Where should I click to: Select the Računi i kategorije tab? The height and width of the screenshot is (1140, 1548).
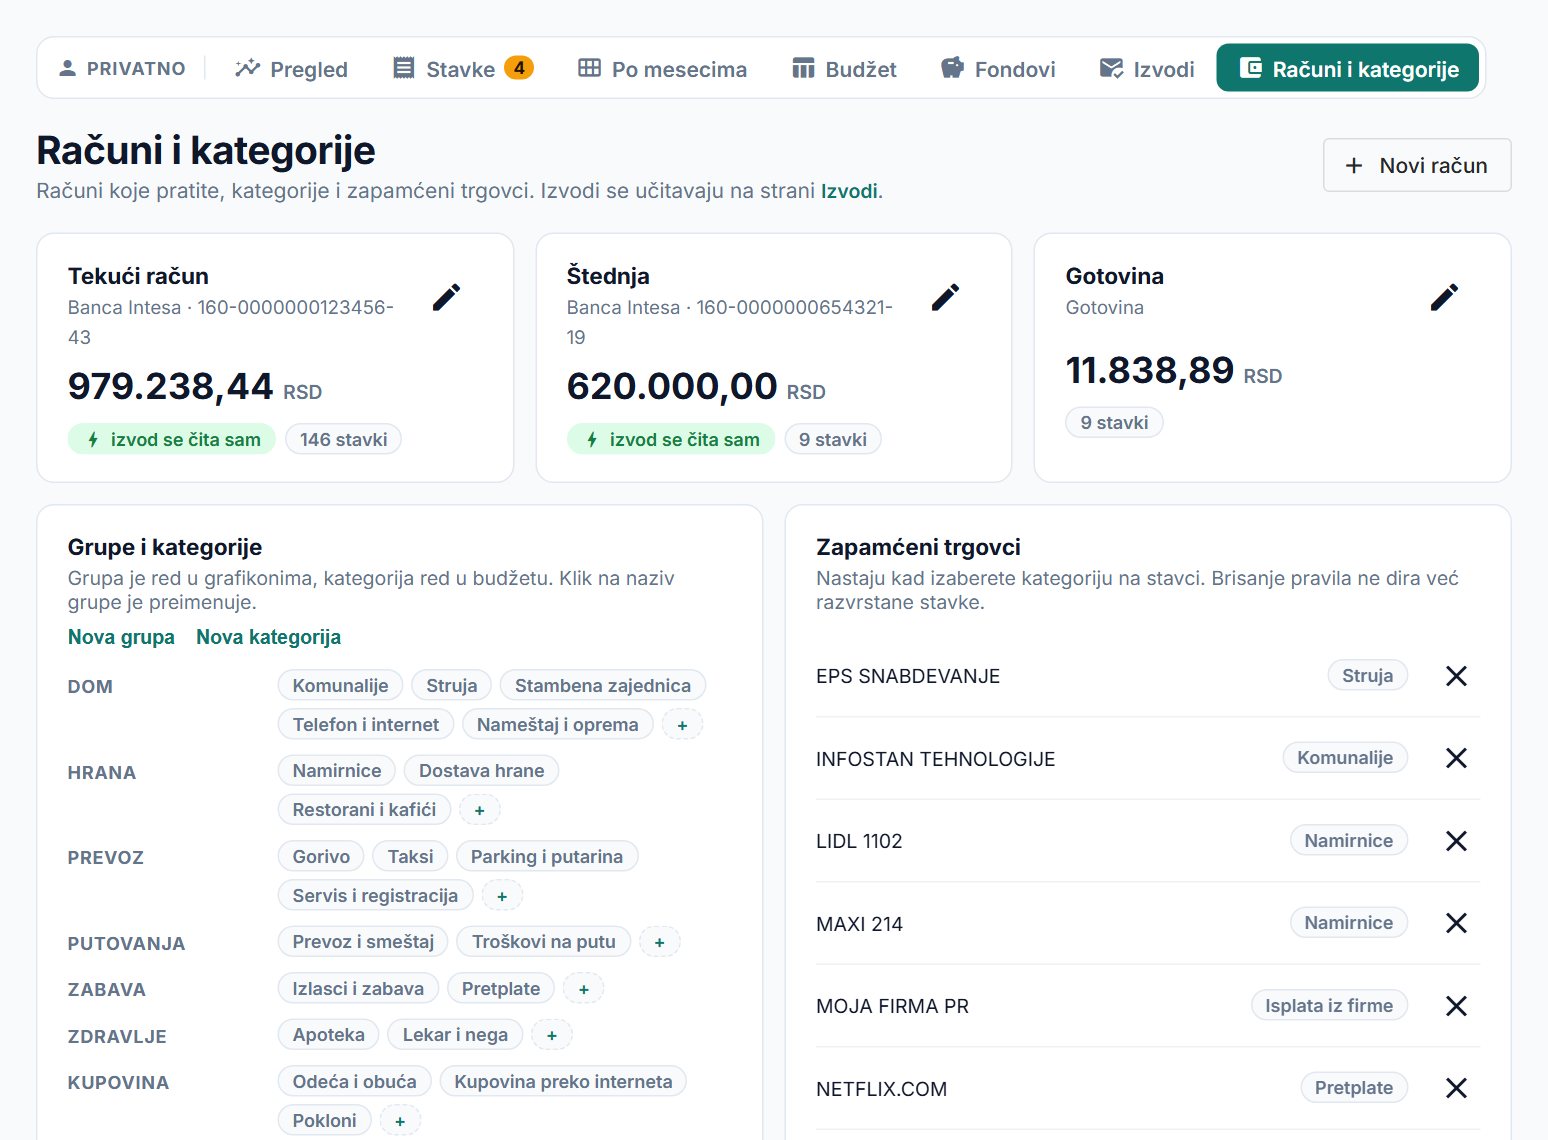click(1348, 68)
